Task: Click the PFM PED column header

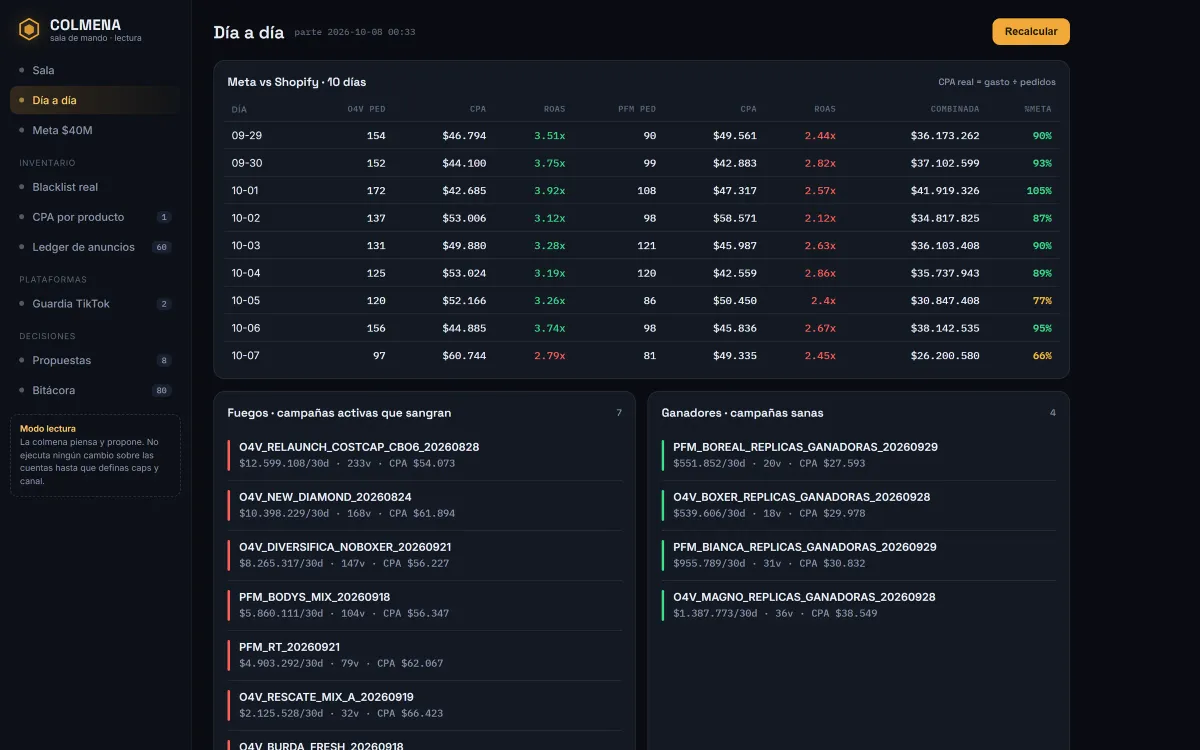Action: click(637, 109)
